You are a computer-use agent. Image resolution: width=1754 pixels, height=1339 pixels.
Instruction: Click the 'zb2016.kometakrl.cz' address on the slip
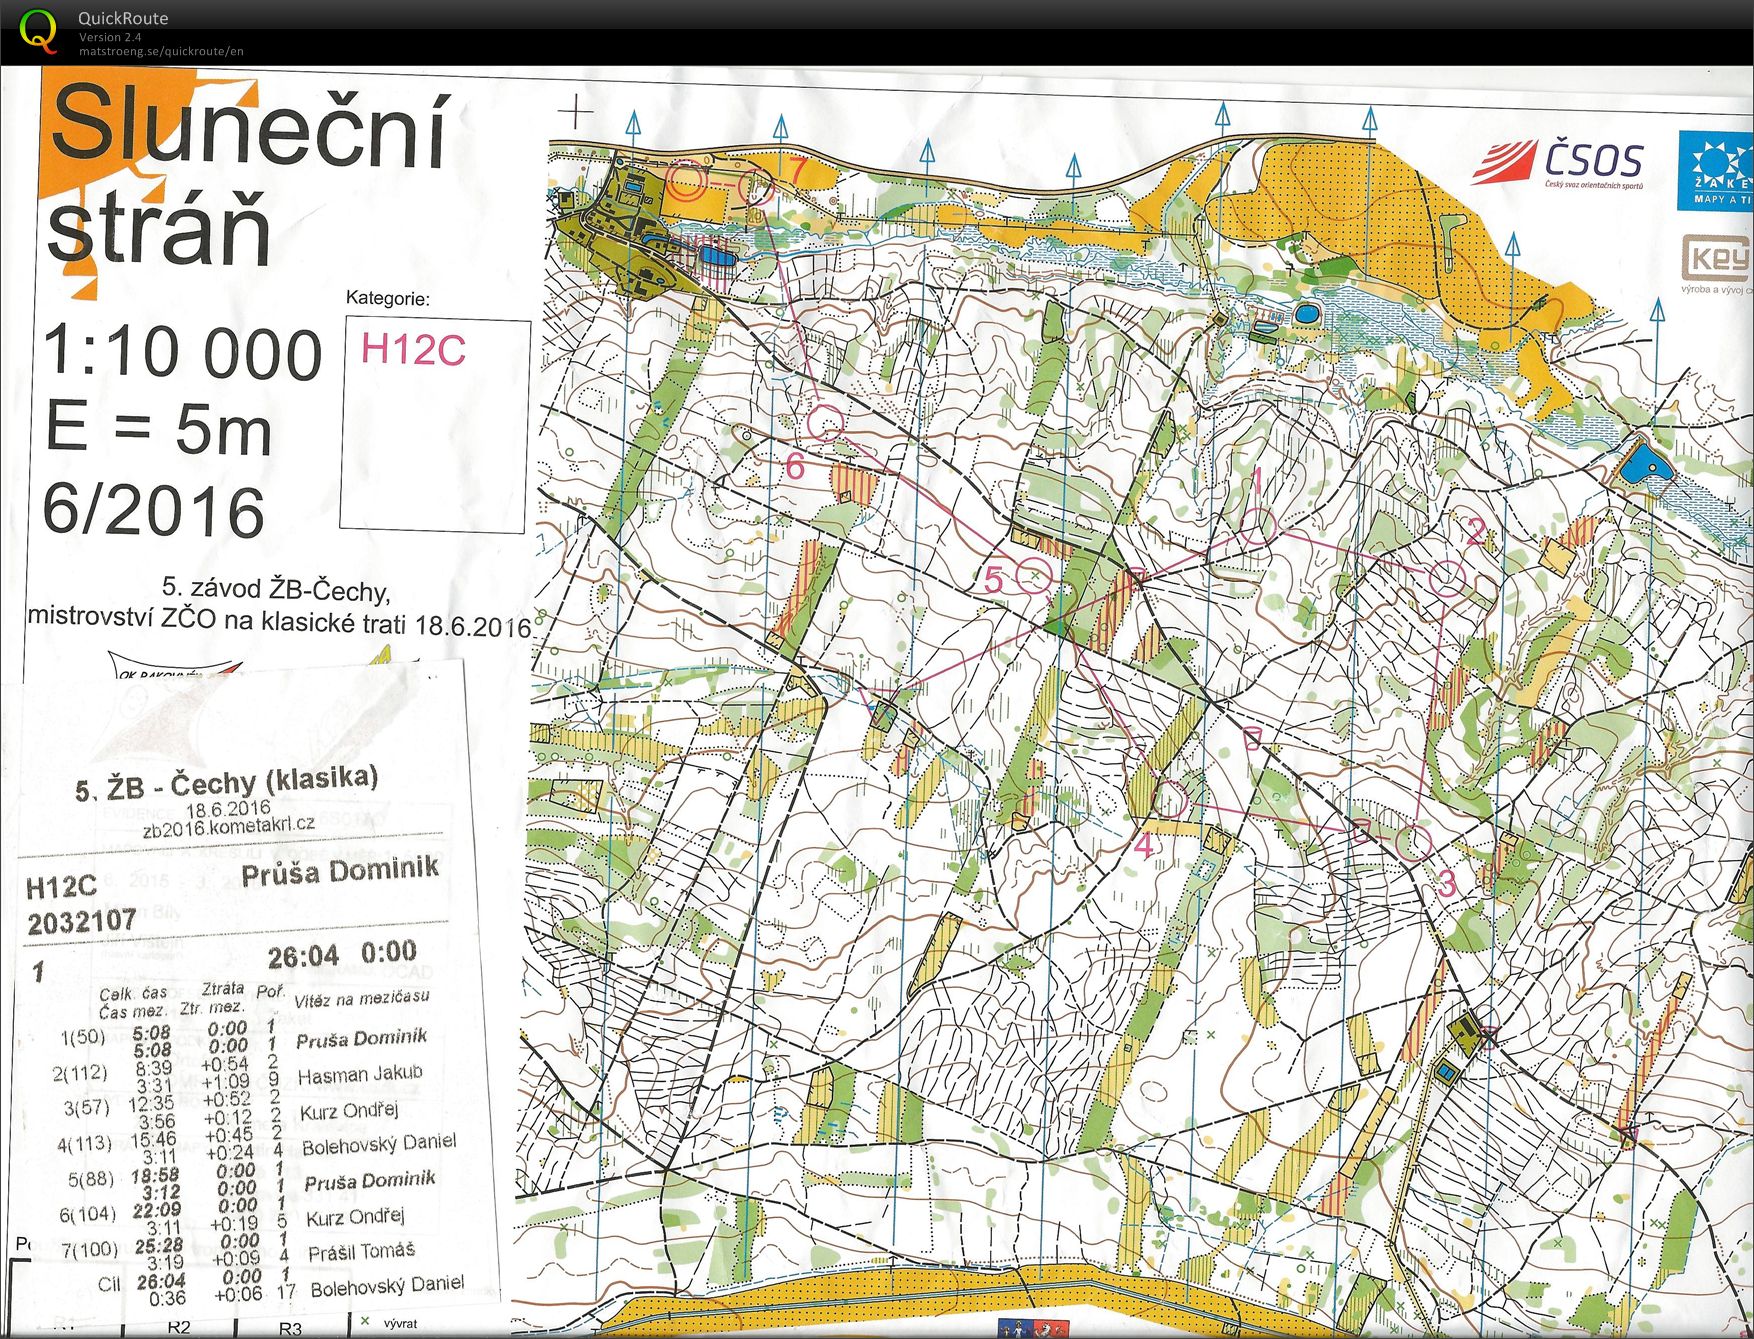coord(228,826)
